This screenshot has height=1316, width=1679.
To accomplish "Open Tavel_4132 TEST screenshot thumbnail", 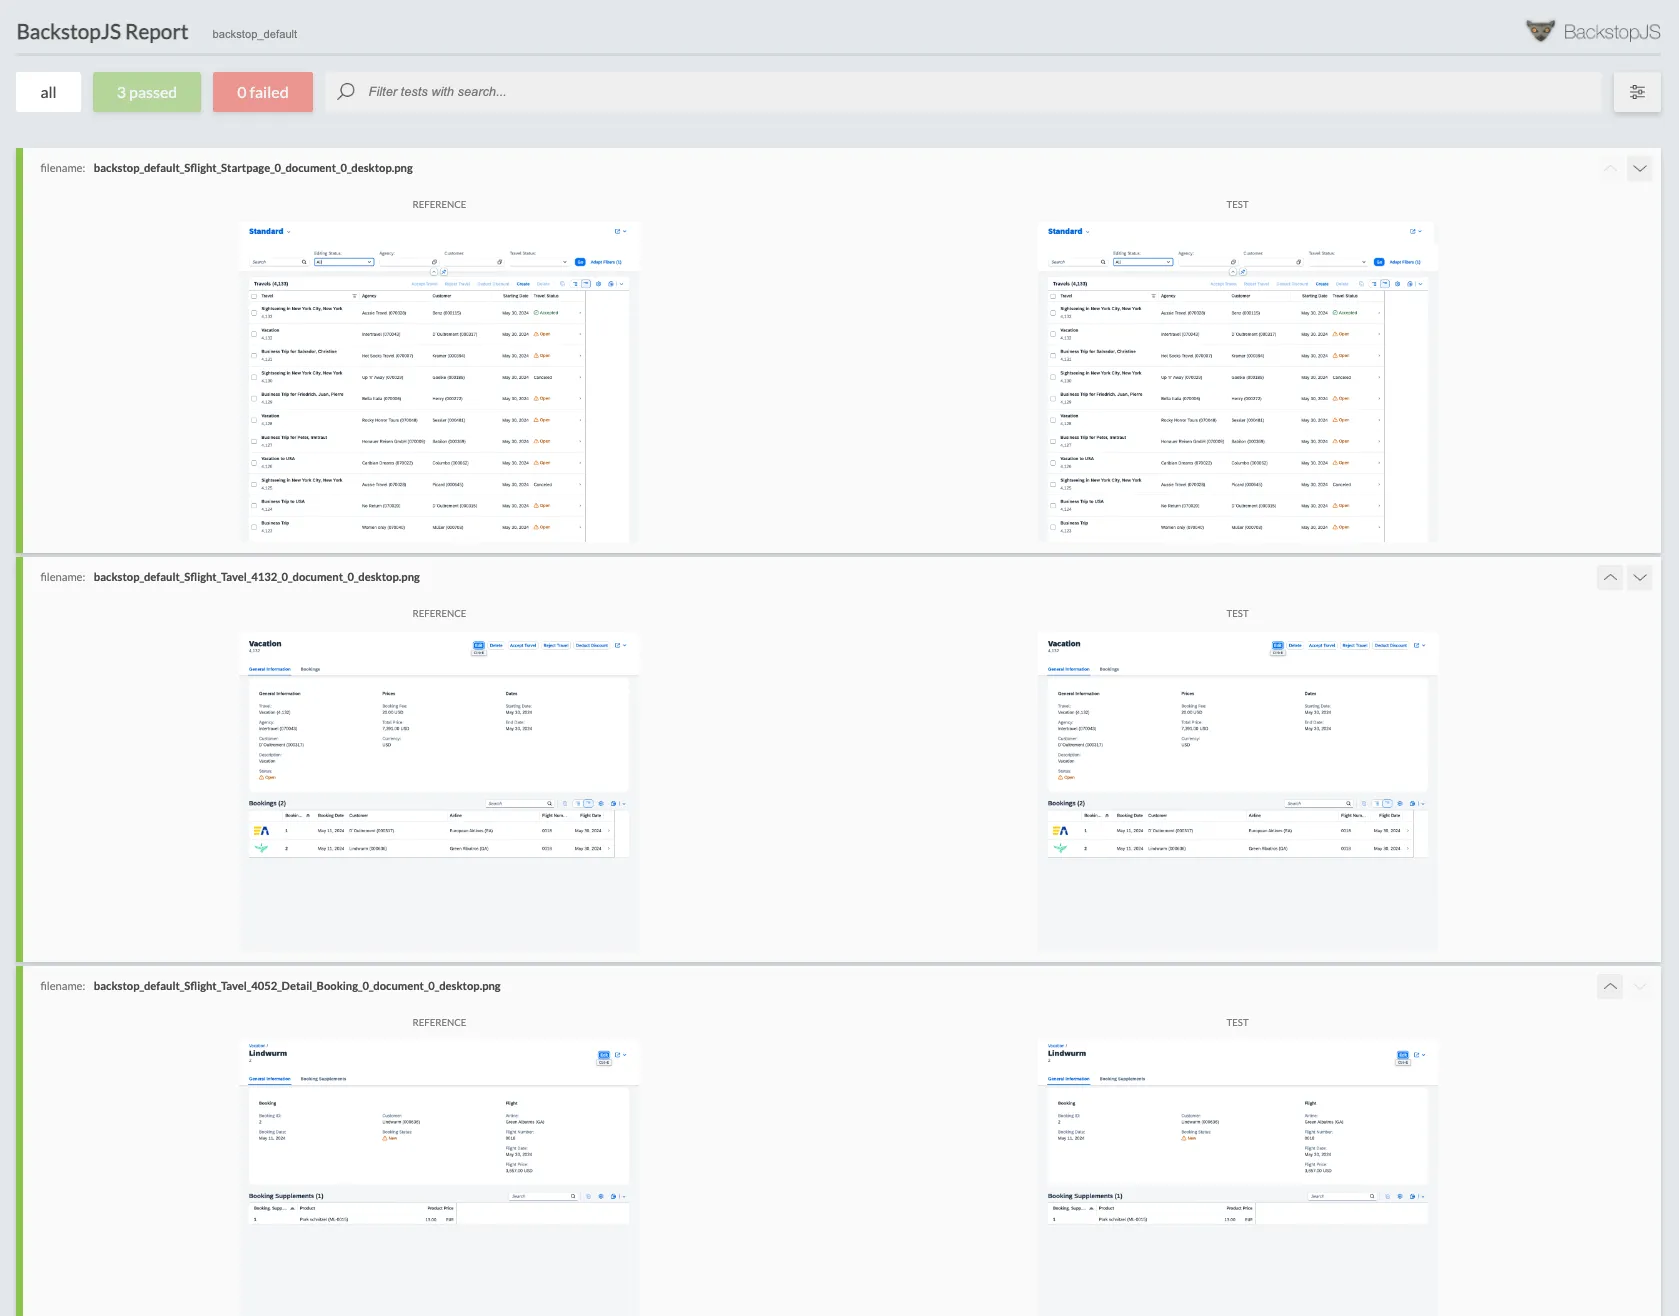I will [x=1237, y=790].
